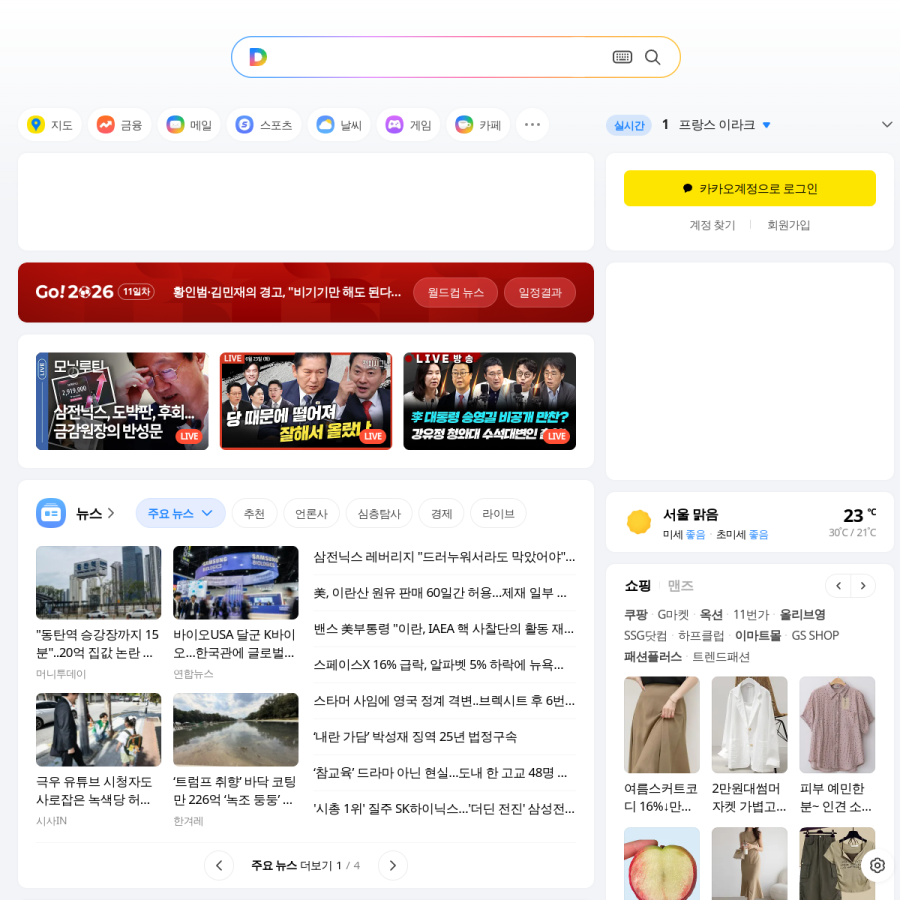The width and height of the screenshot is (900, 900).
Task: Select the 경제 news tab
Action: pos(441,513)
